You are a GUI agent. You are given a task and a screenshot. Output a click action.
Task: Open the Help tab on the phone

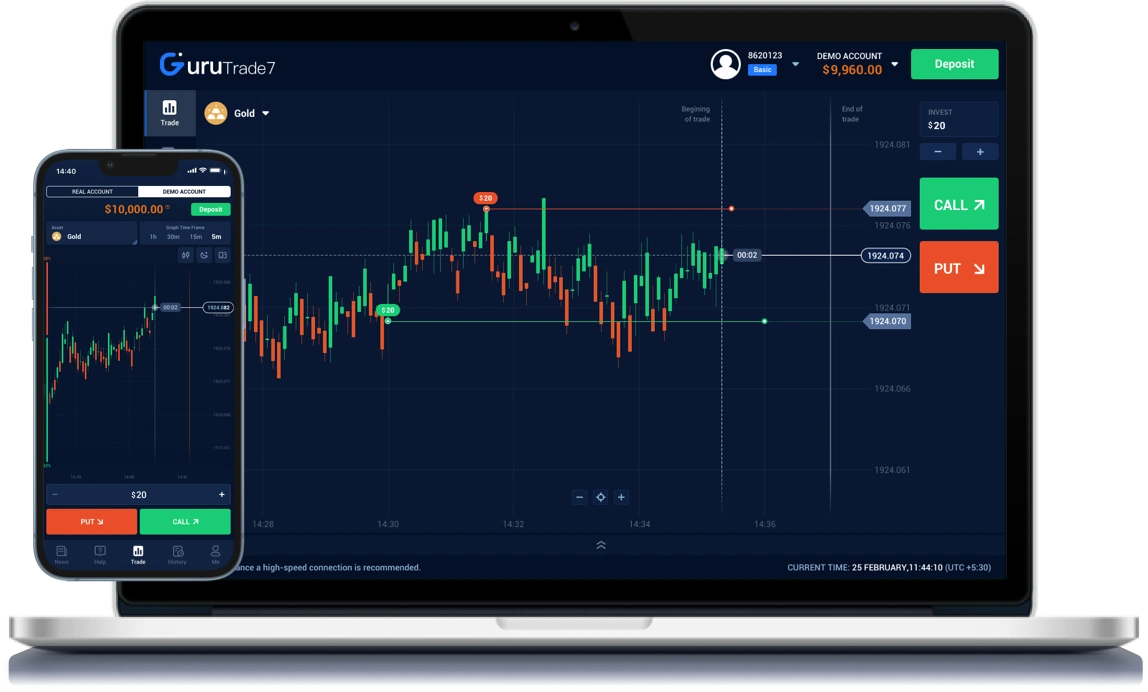100,554
